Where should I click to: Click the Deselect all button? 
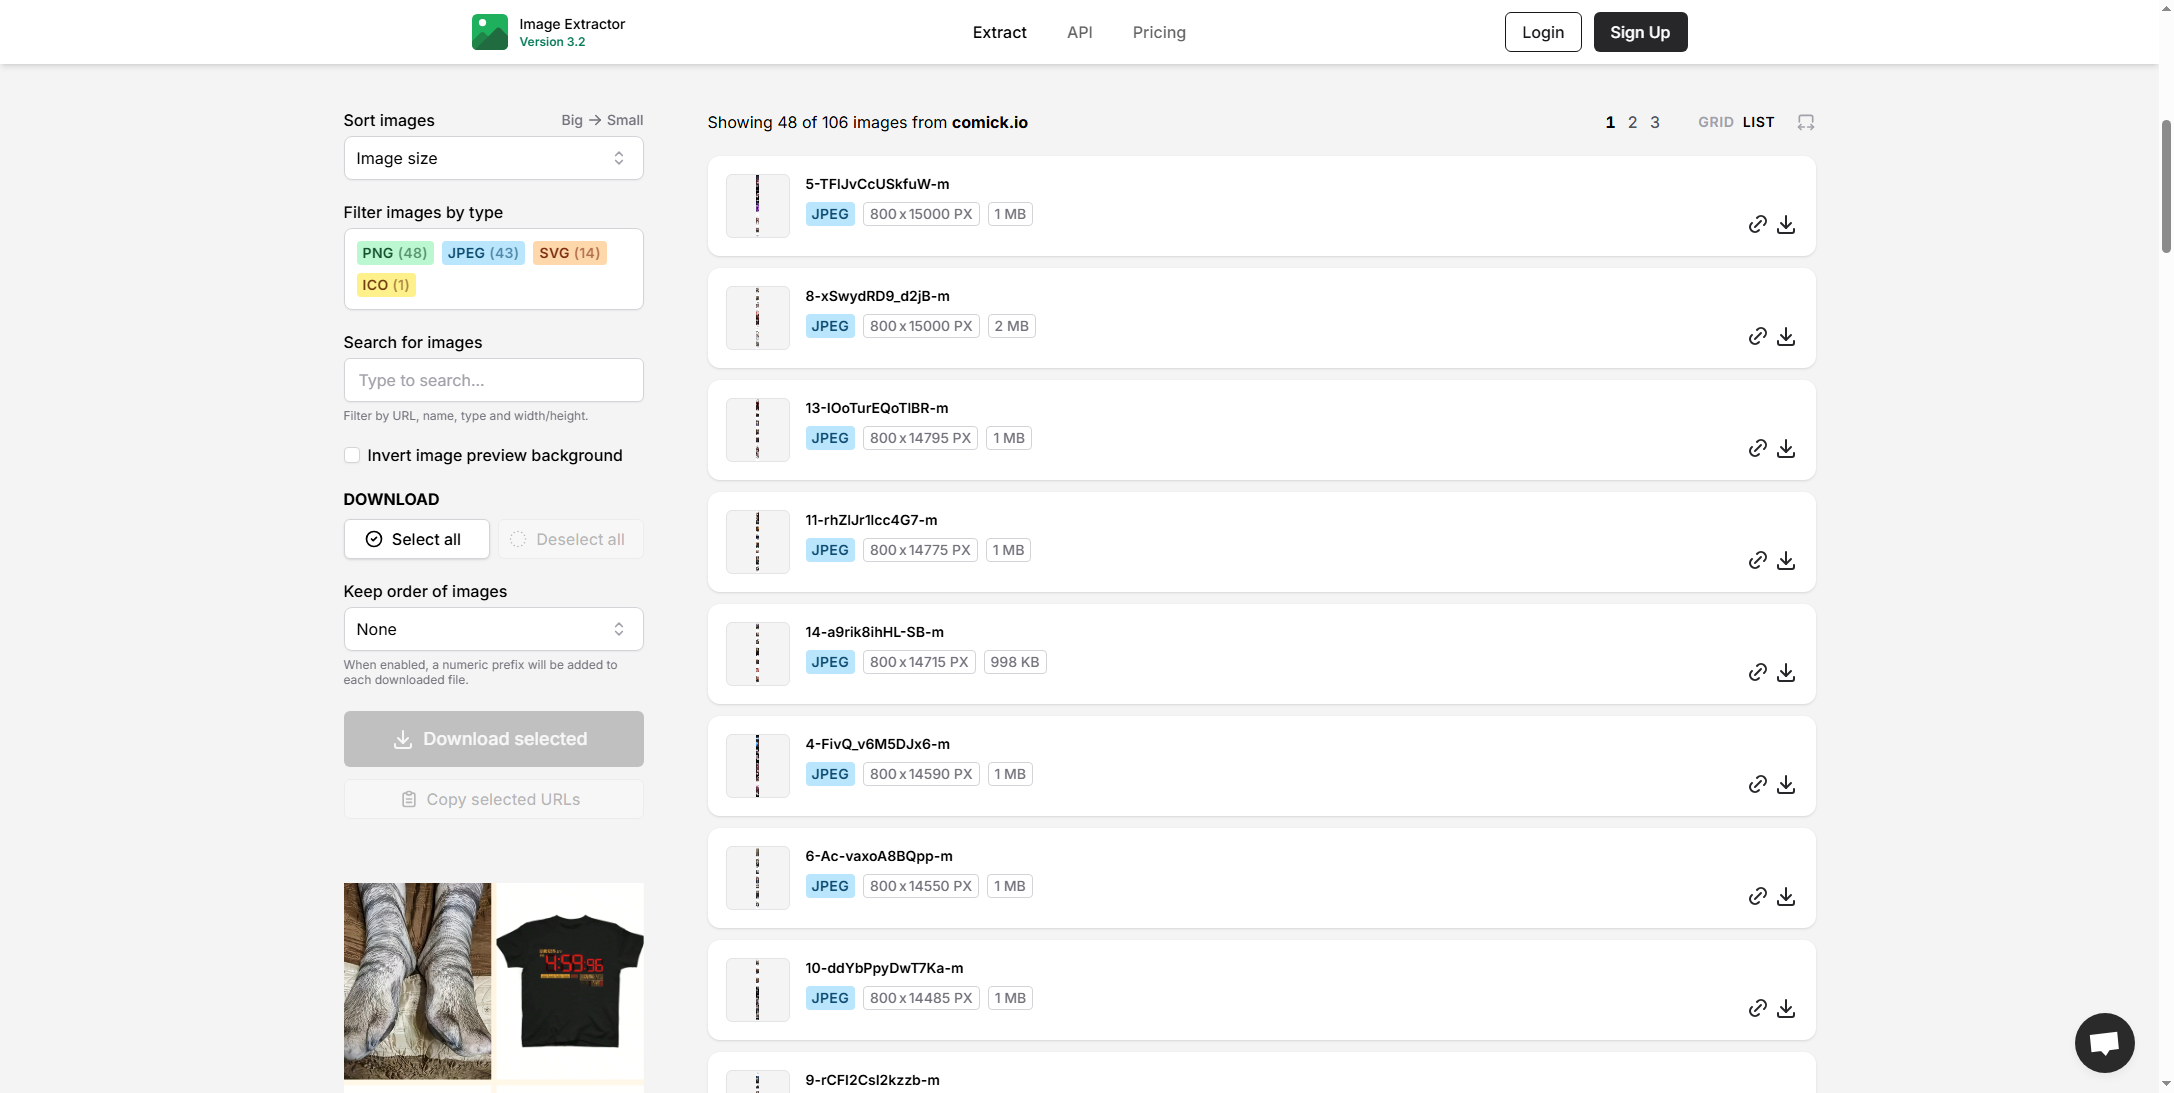(x=570, y=539)
